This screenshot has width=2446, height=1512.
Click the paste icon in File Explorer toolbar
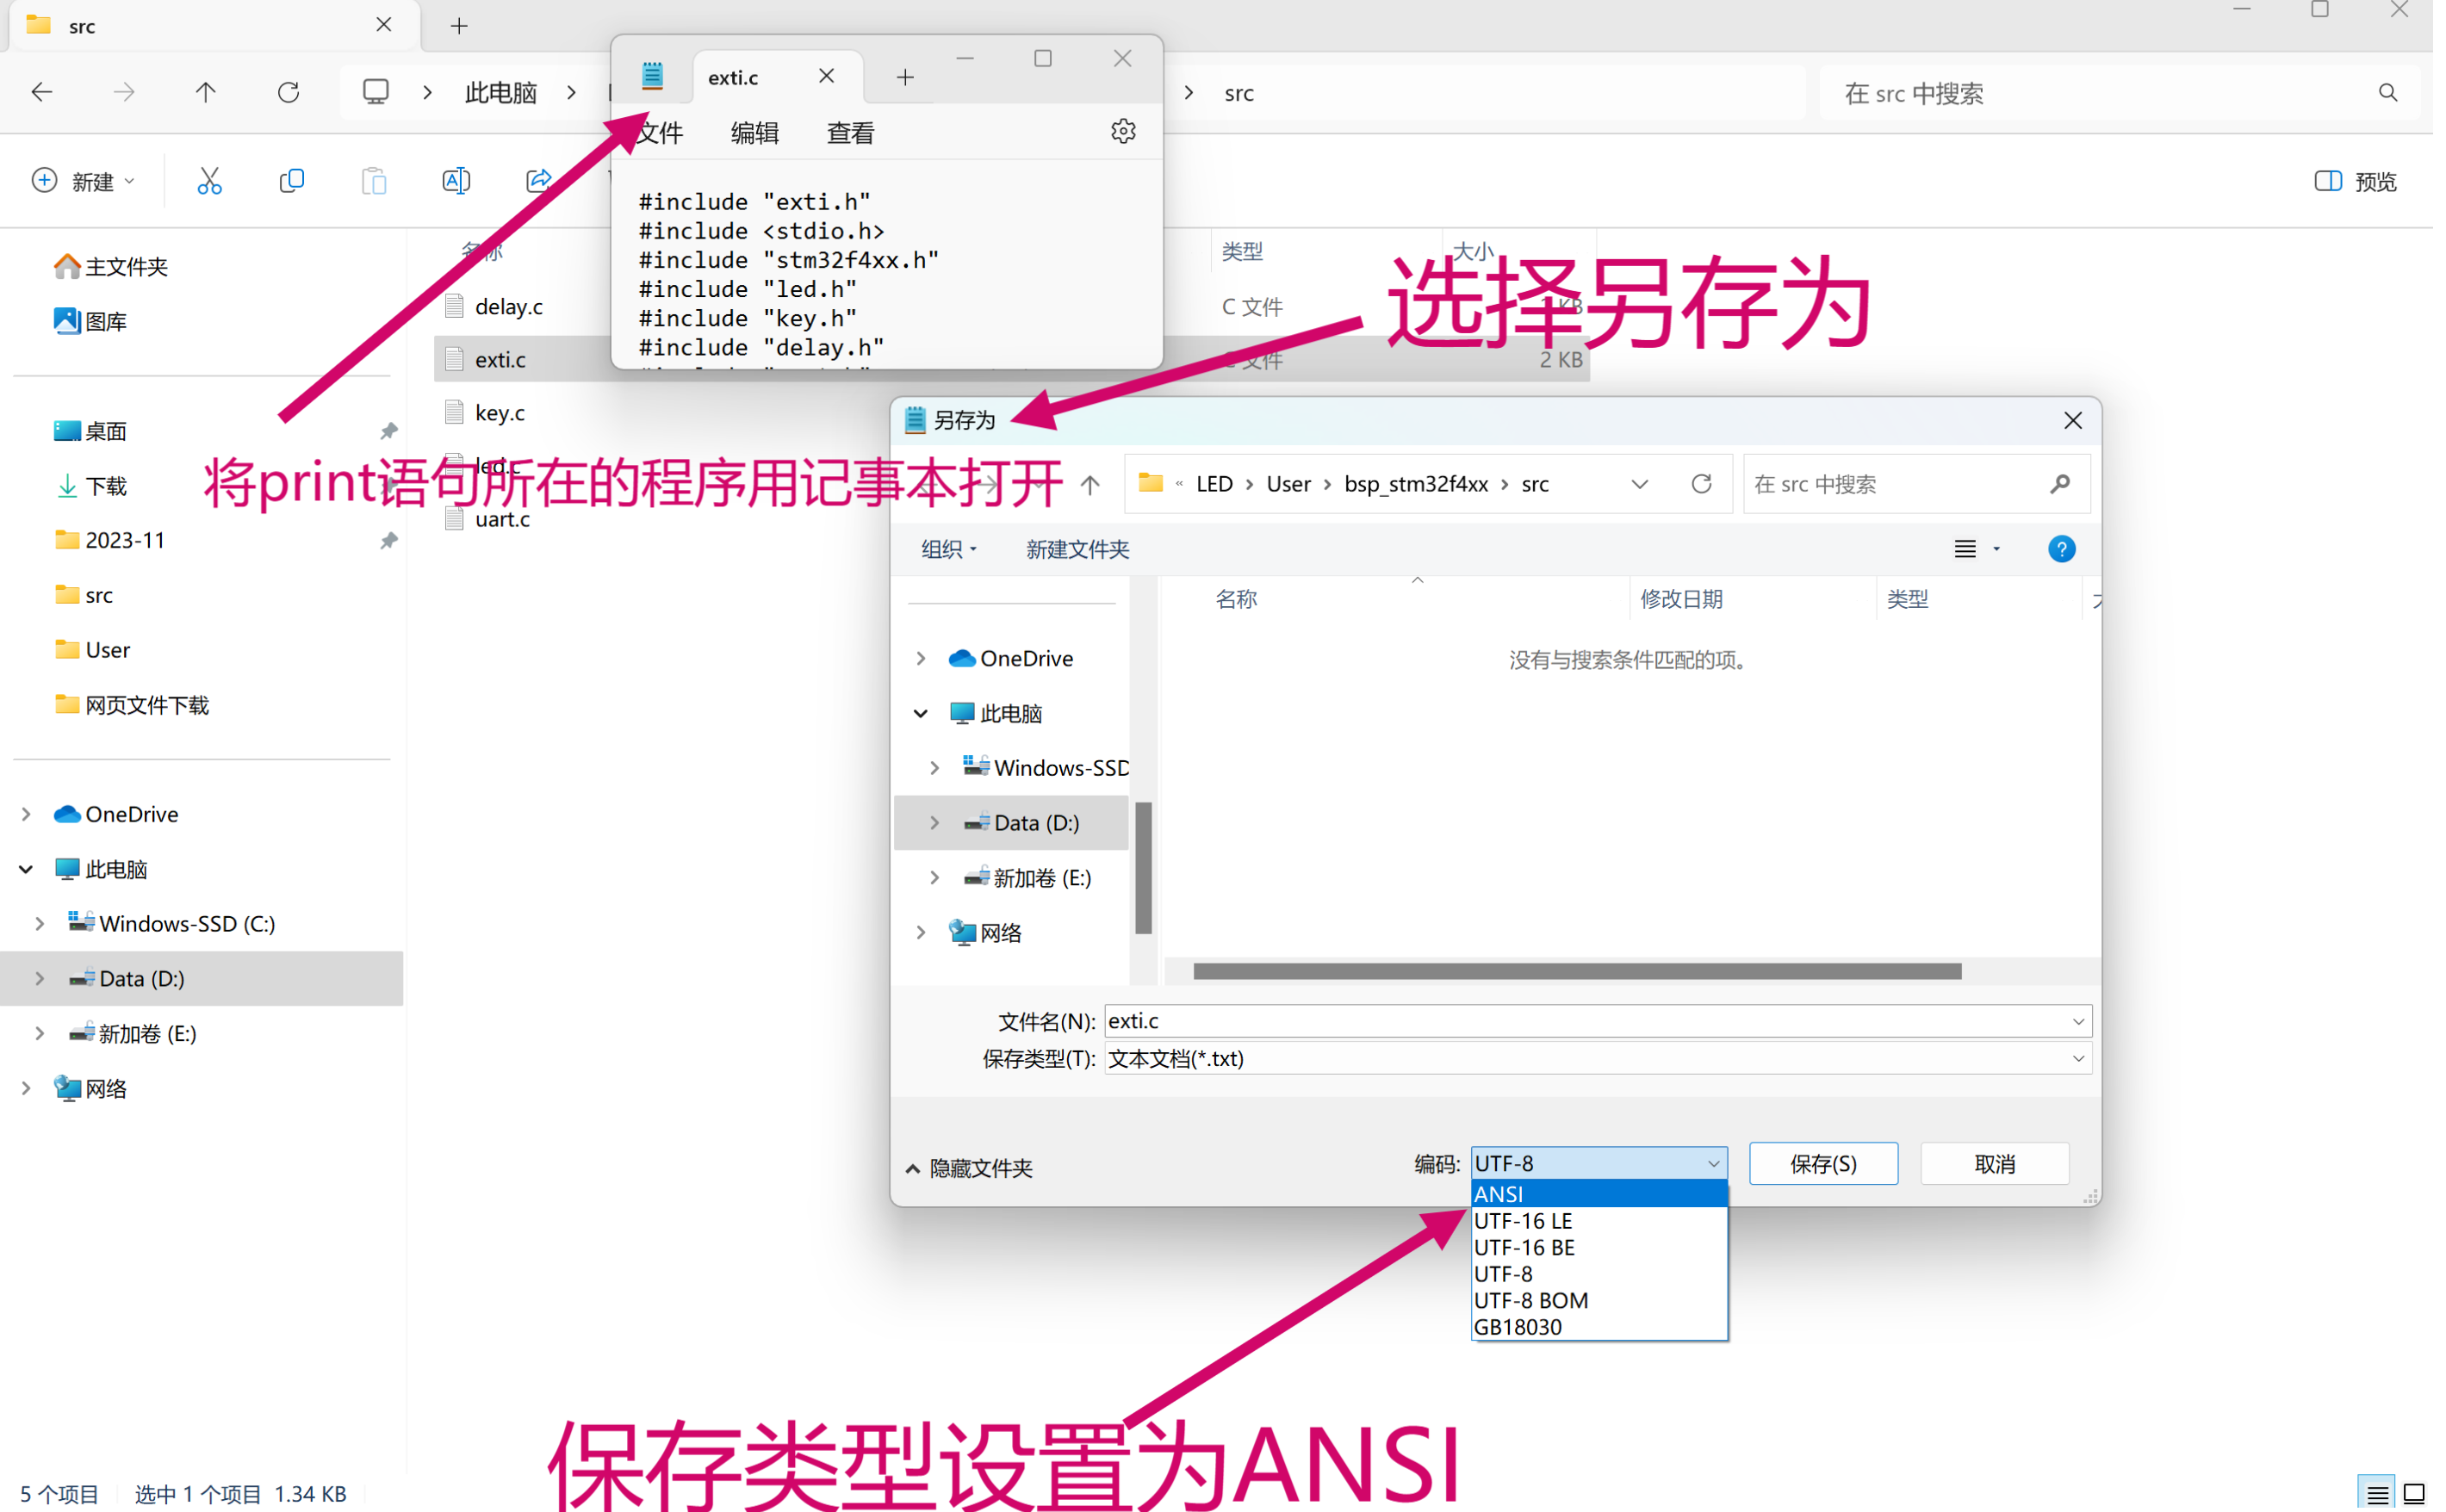374,182
